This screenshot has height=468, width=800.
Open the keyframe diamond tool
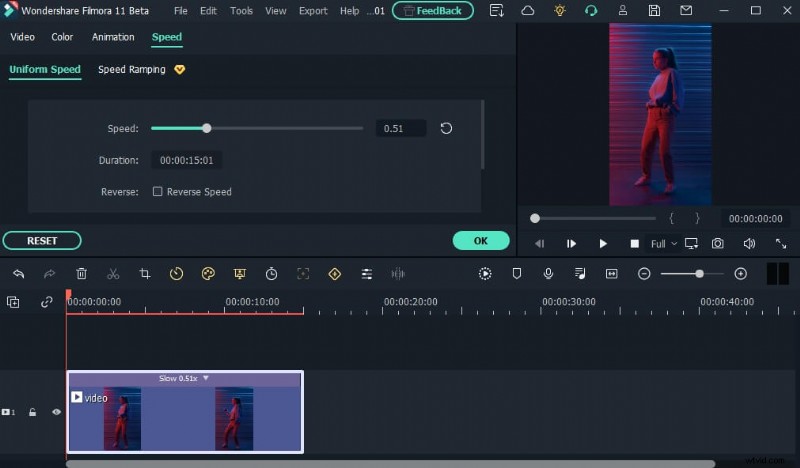coord(334,274)
